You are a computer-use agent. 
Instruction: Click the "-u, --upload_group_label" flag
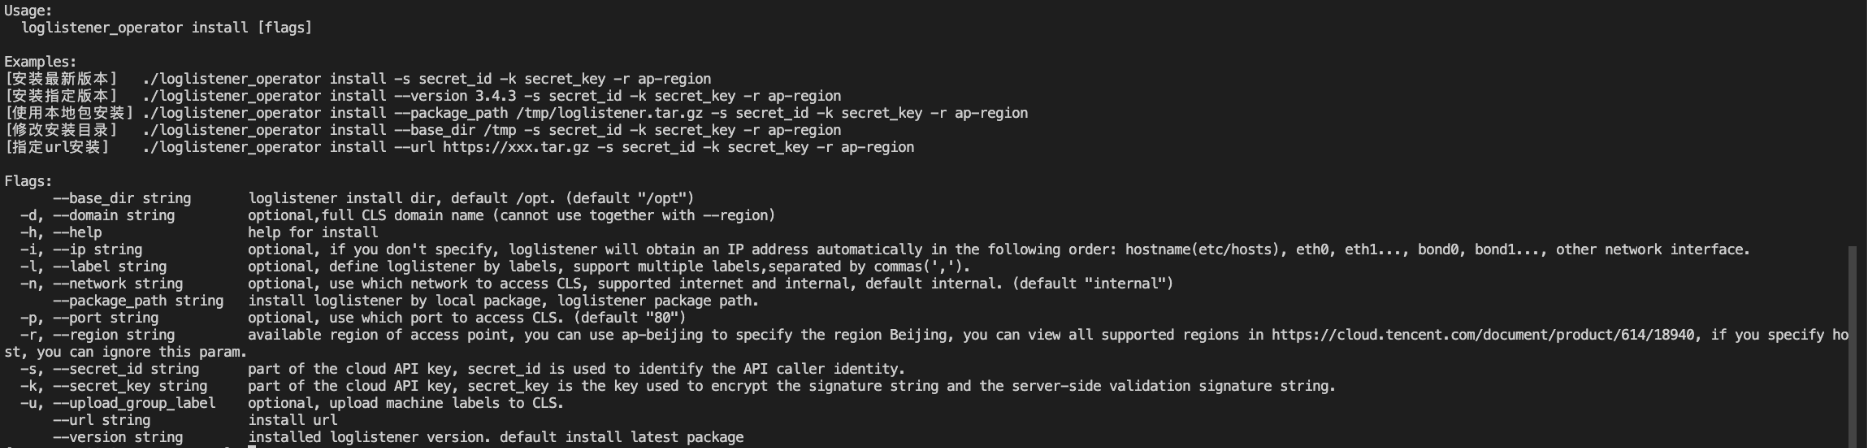point(117,403)
